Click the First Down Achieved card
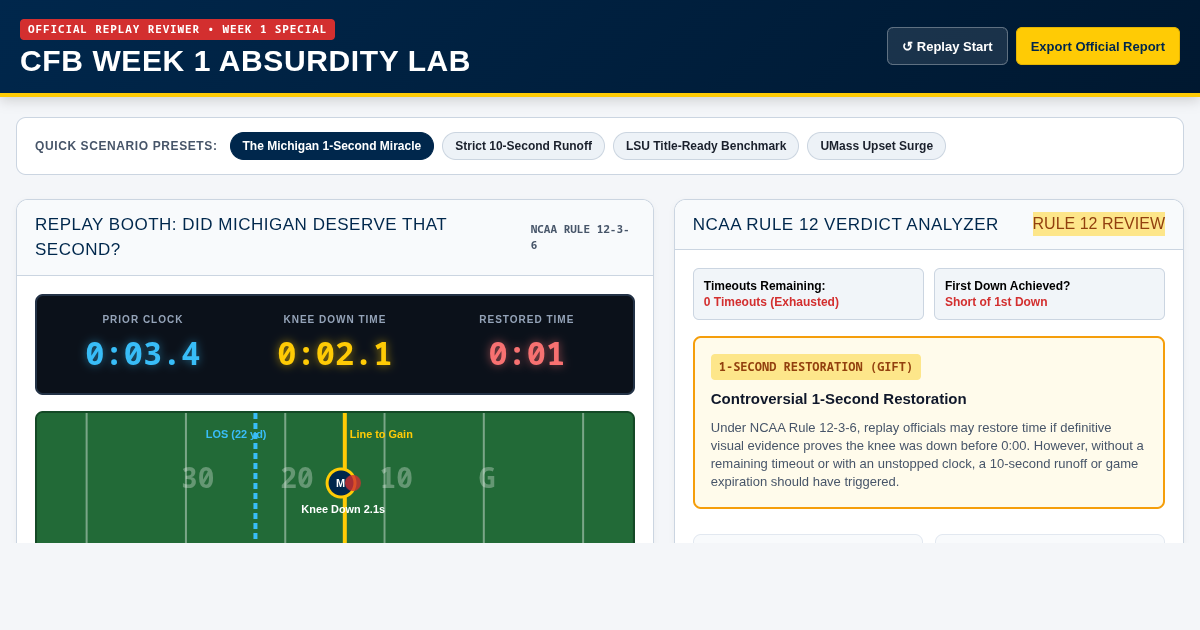1200x630 pixels. 1049,294
